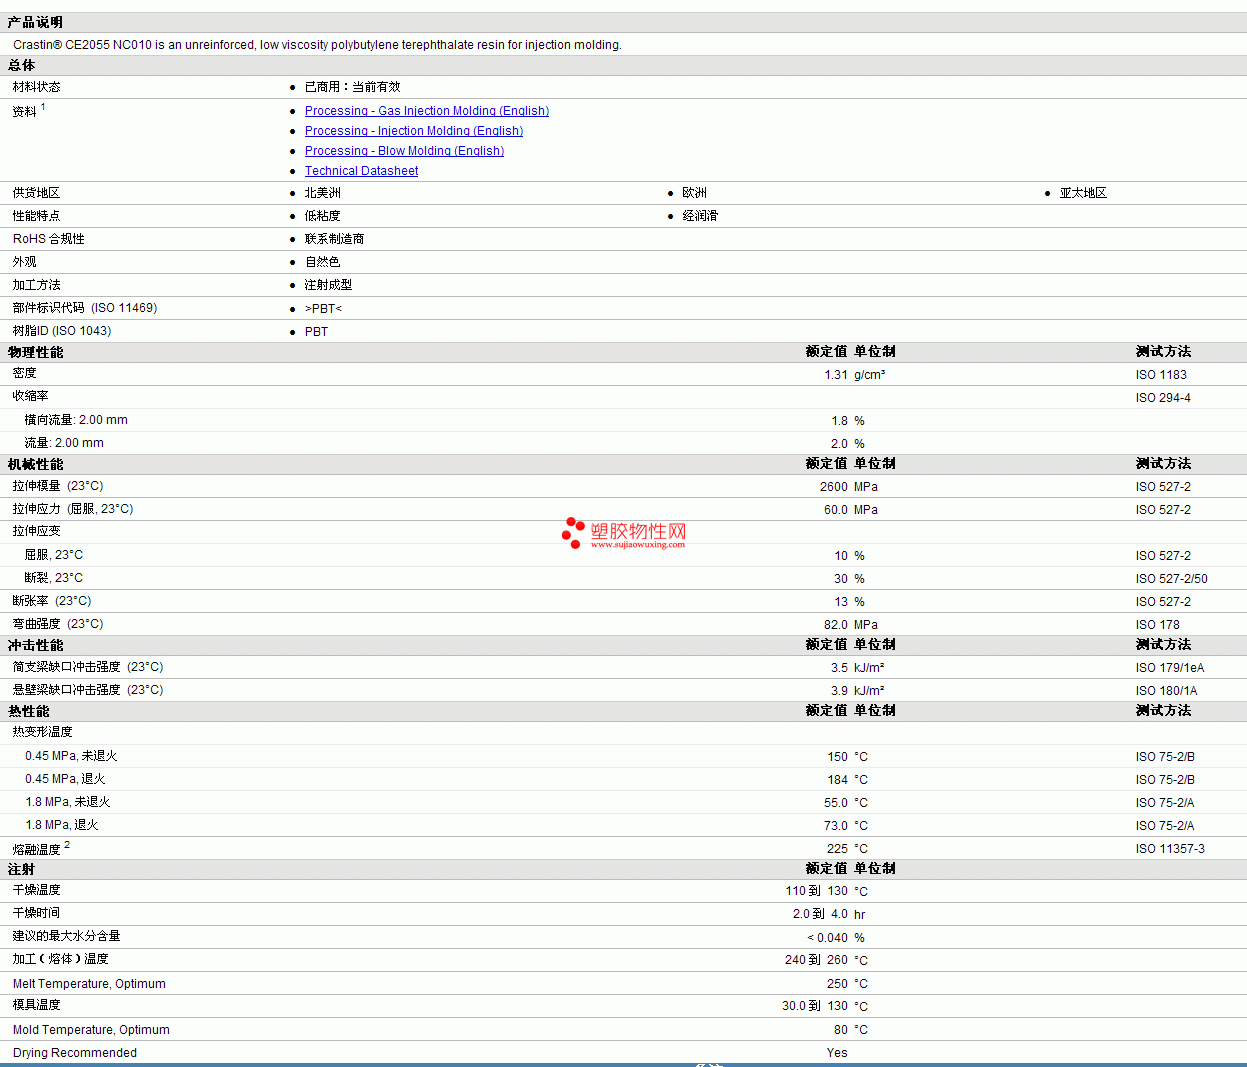Viewport: 1247px width, 1067px height.
Task: Click the RoHS 合规性 row label
Action: point(49,239)
